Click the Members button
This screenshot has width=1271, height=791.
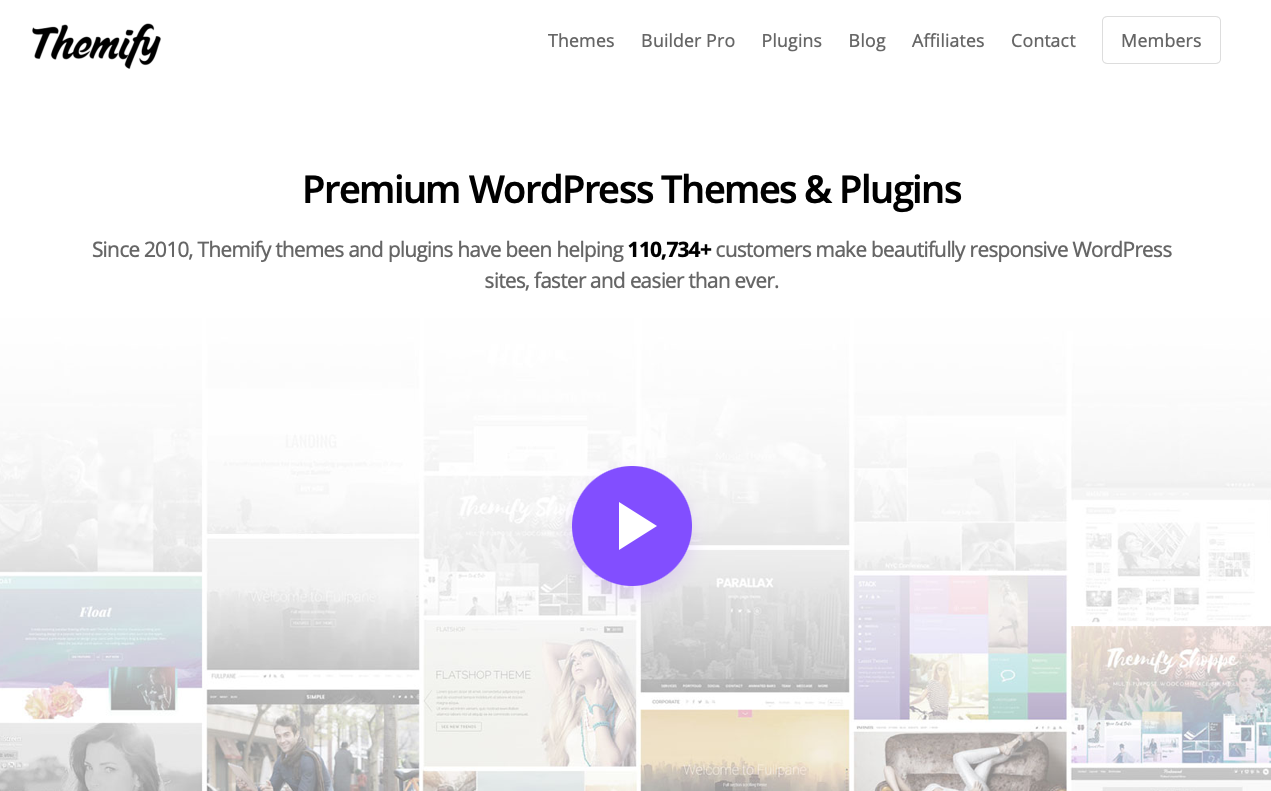coord(1161,40)
